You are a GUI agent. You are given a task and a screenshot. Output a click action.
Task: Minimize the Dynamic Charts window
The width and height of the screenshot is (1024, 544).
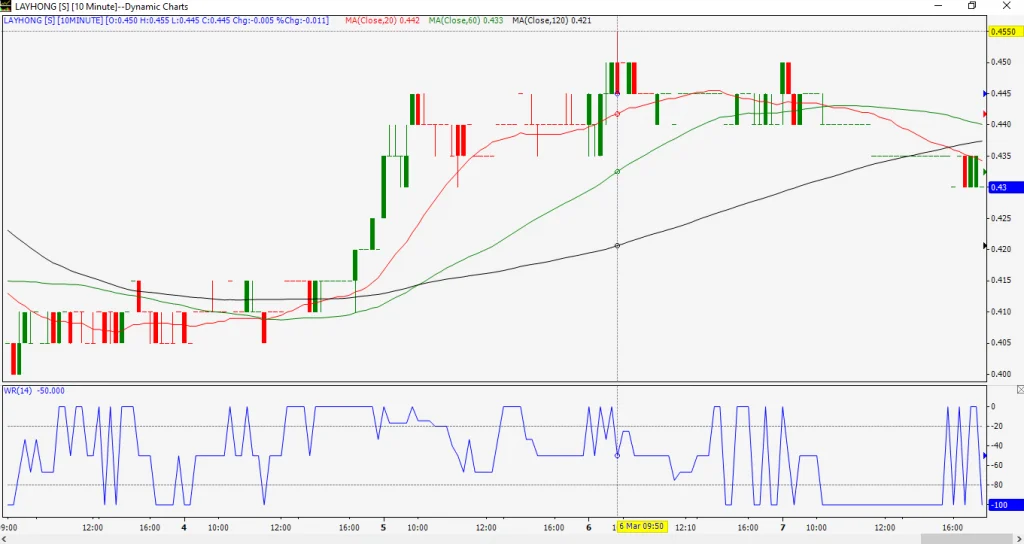938,6
